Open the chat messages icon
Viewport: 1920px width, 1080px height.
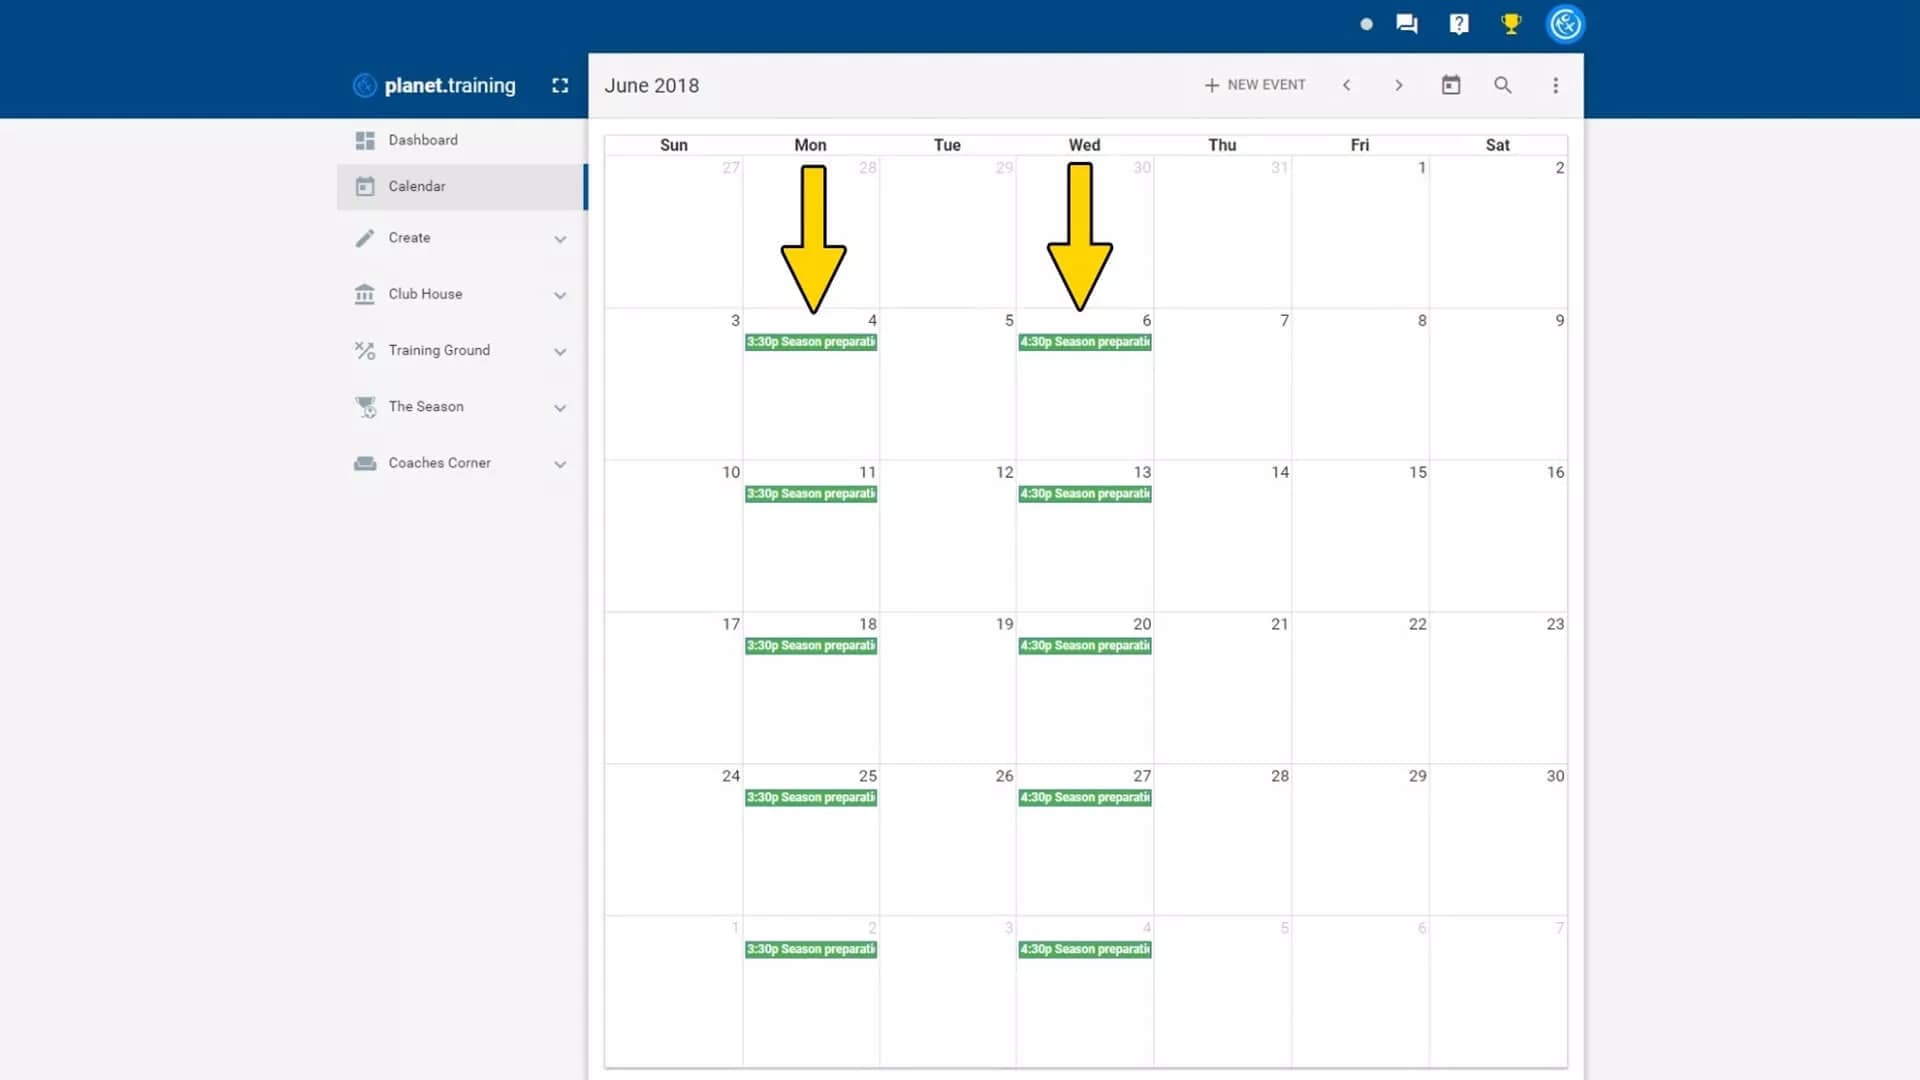(1407, 24)
